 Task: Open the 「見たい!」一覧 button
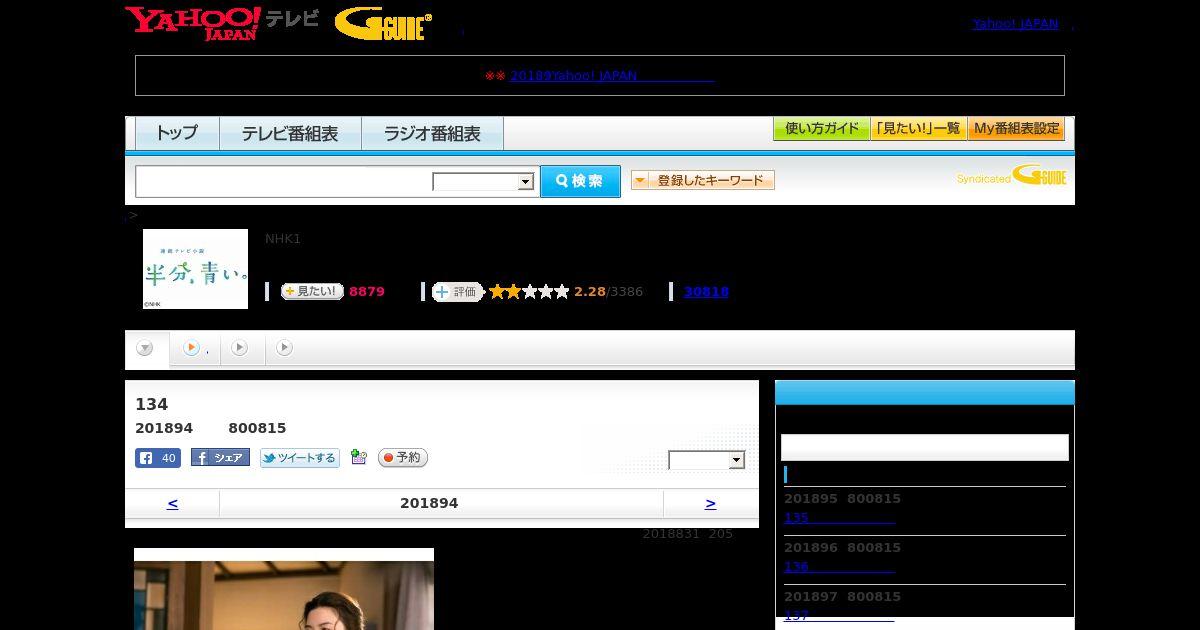[x=918, y=129]
